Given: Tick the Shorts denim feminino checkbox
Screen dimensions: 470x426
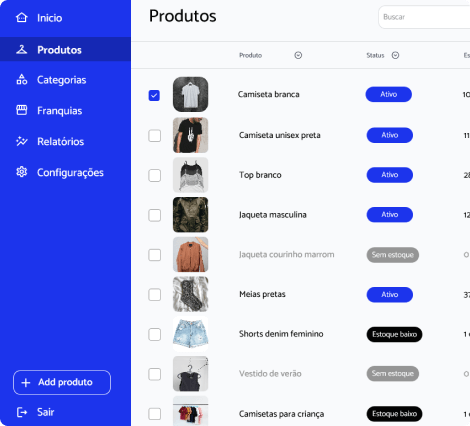Looking at the screenshot, I should (x=154, y=334).
